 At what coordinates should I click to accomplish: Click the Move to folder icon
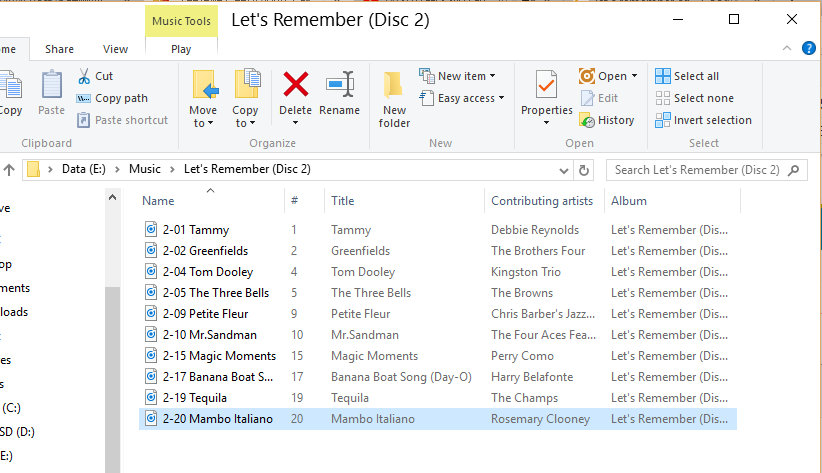pyautogui.click(x=205, y=84)
